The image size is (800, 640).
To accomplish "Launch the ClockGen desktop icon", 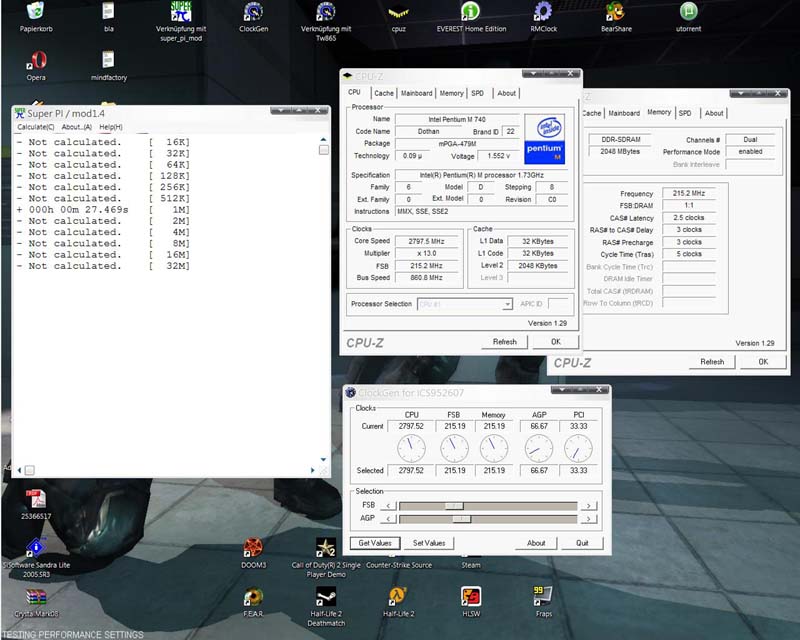I will 253,11.
